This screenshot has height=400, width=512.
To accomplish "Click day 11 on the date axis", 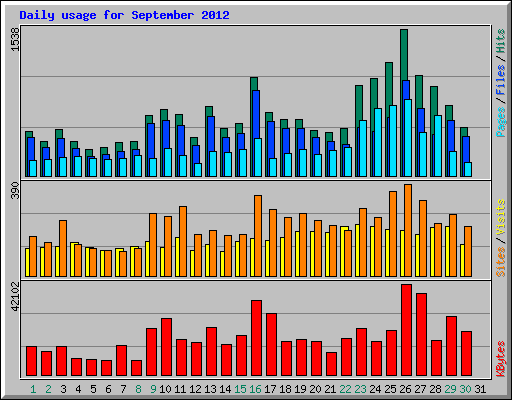I will coord(180,389).
